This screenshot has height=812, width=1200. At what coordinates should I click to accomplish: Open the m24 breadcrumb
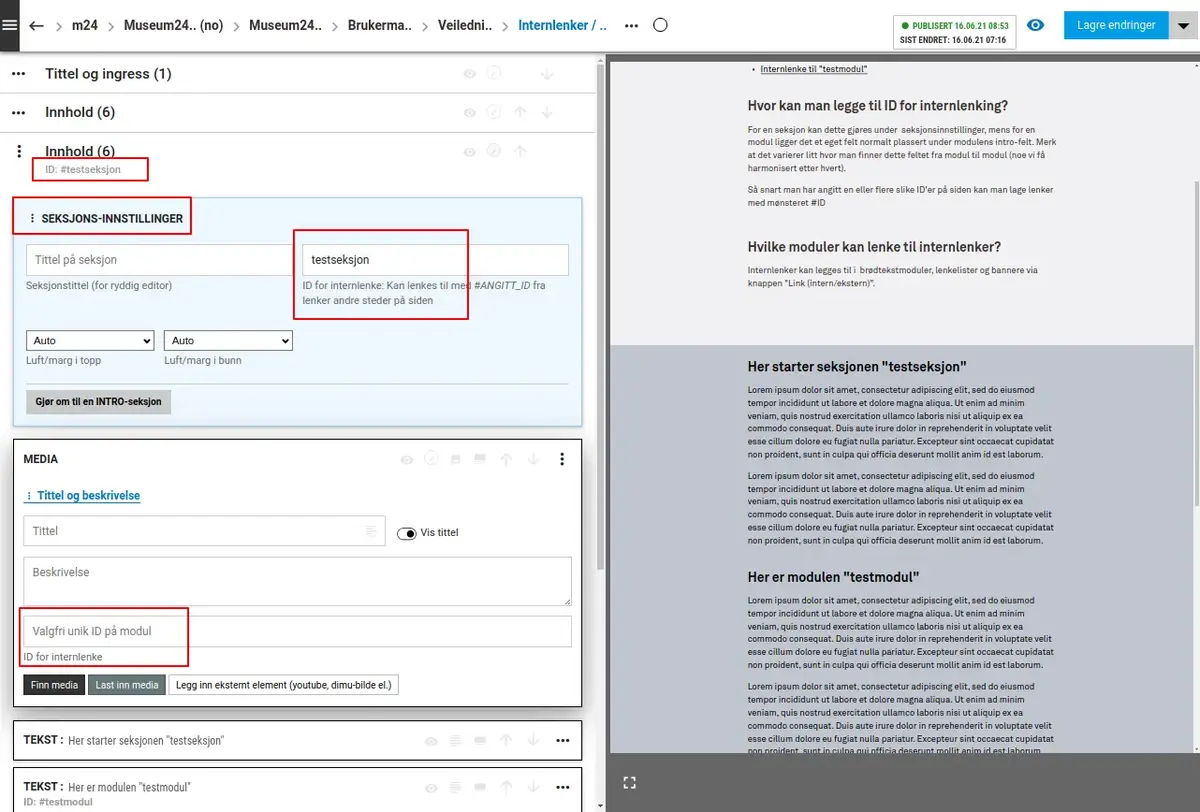[85, 25]
